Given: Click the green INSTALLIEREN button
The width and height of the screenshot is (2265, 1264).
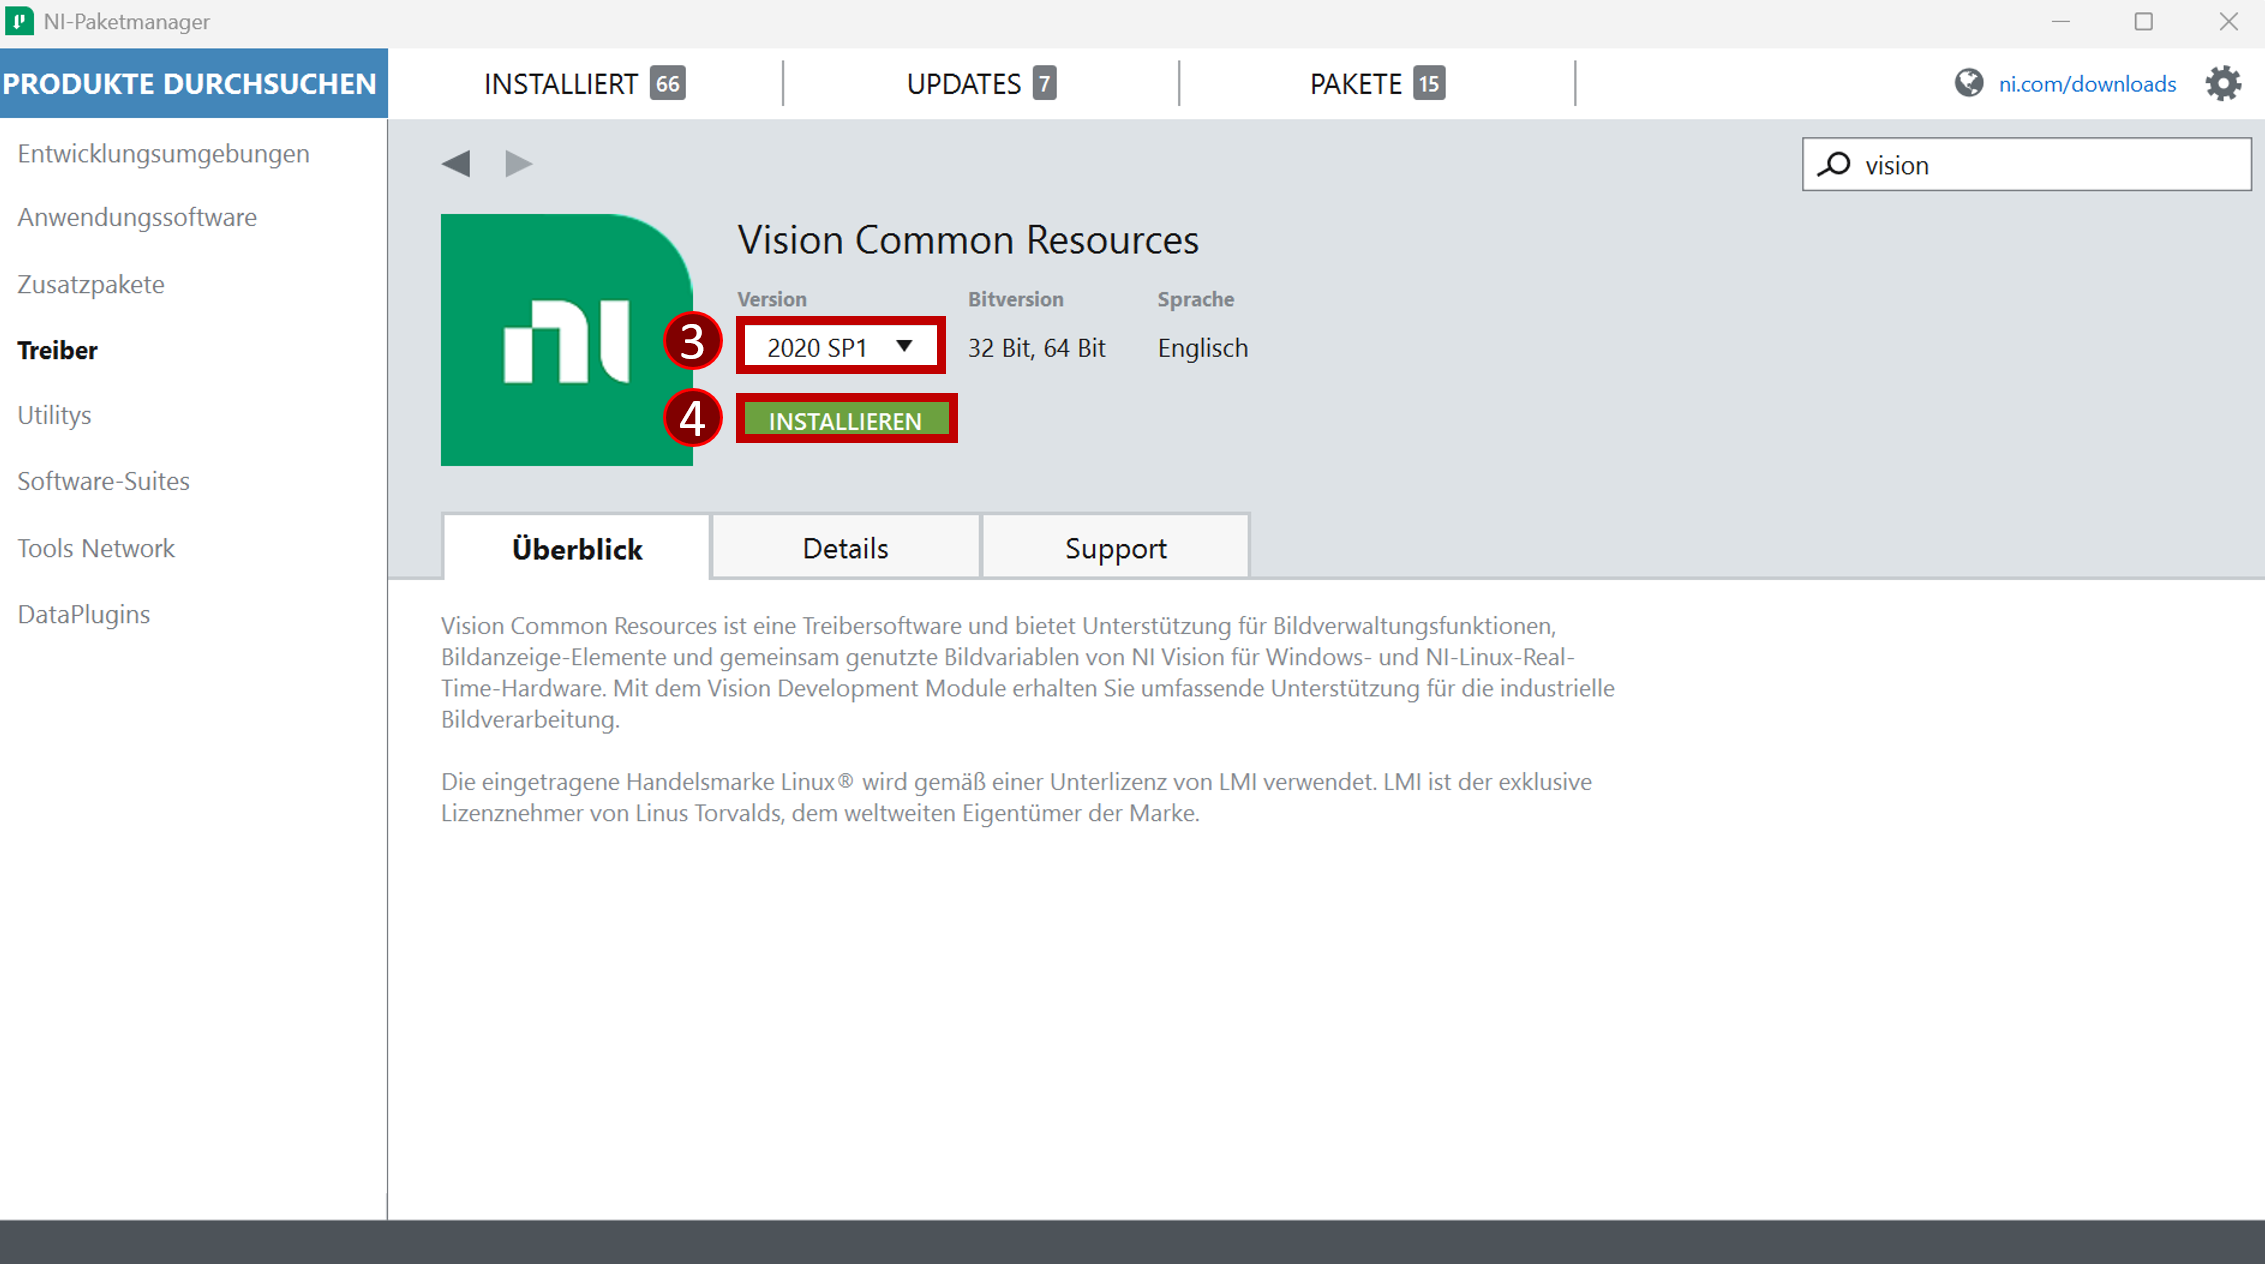Looking at the screenshot, I should [845, 419].
